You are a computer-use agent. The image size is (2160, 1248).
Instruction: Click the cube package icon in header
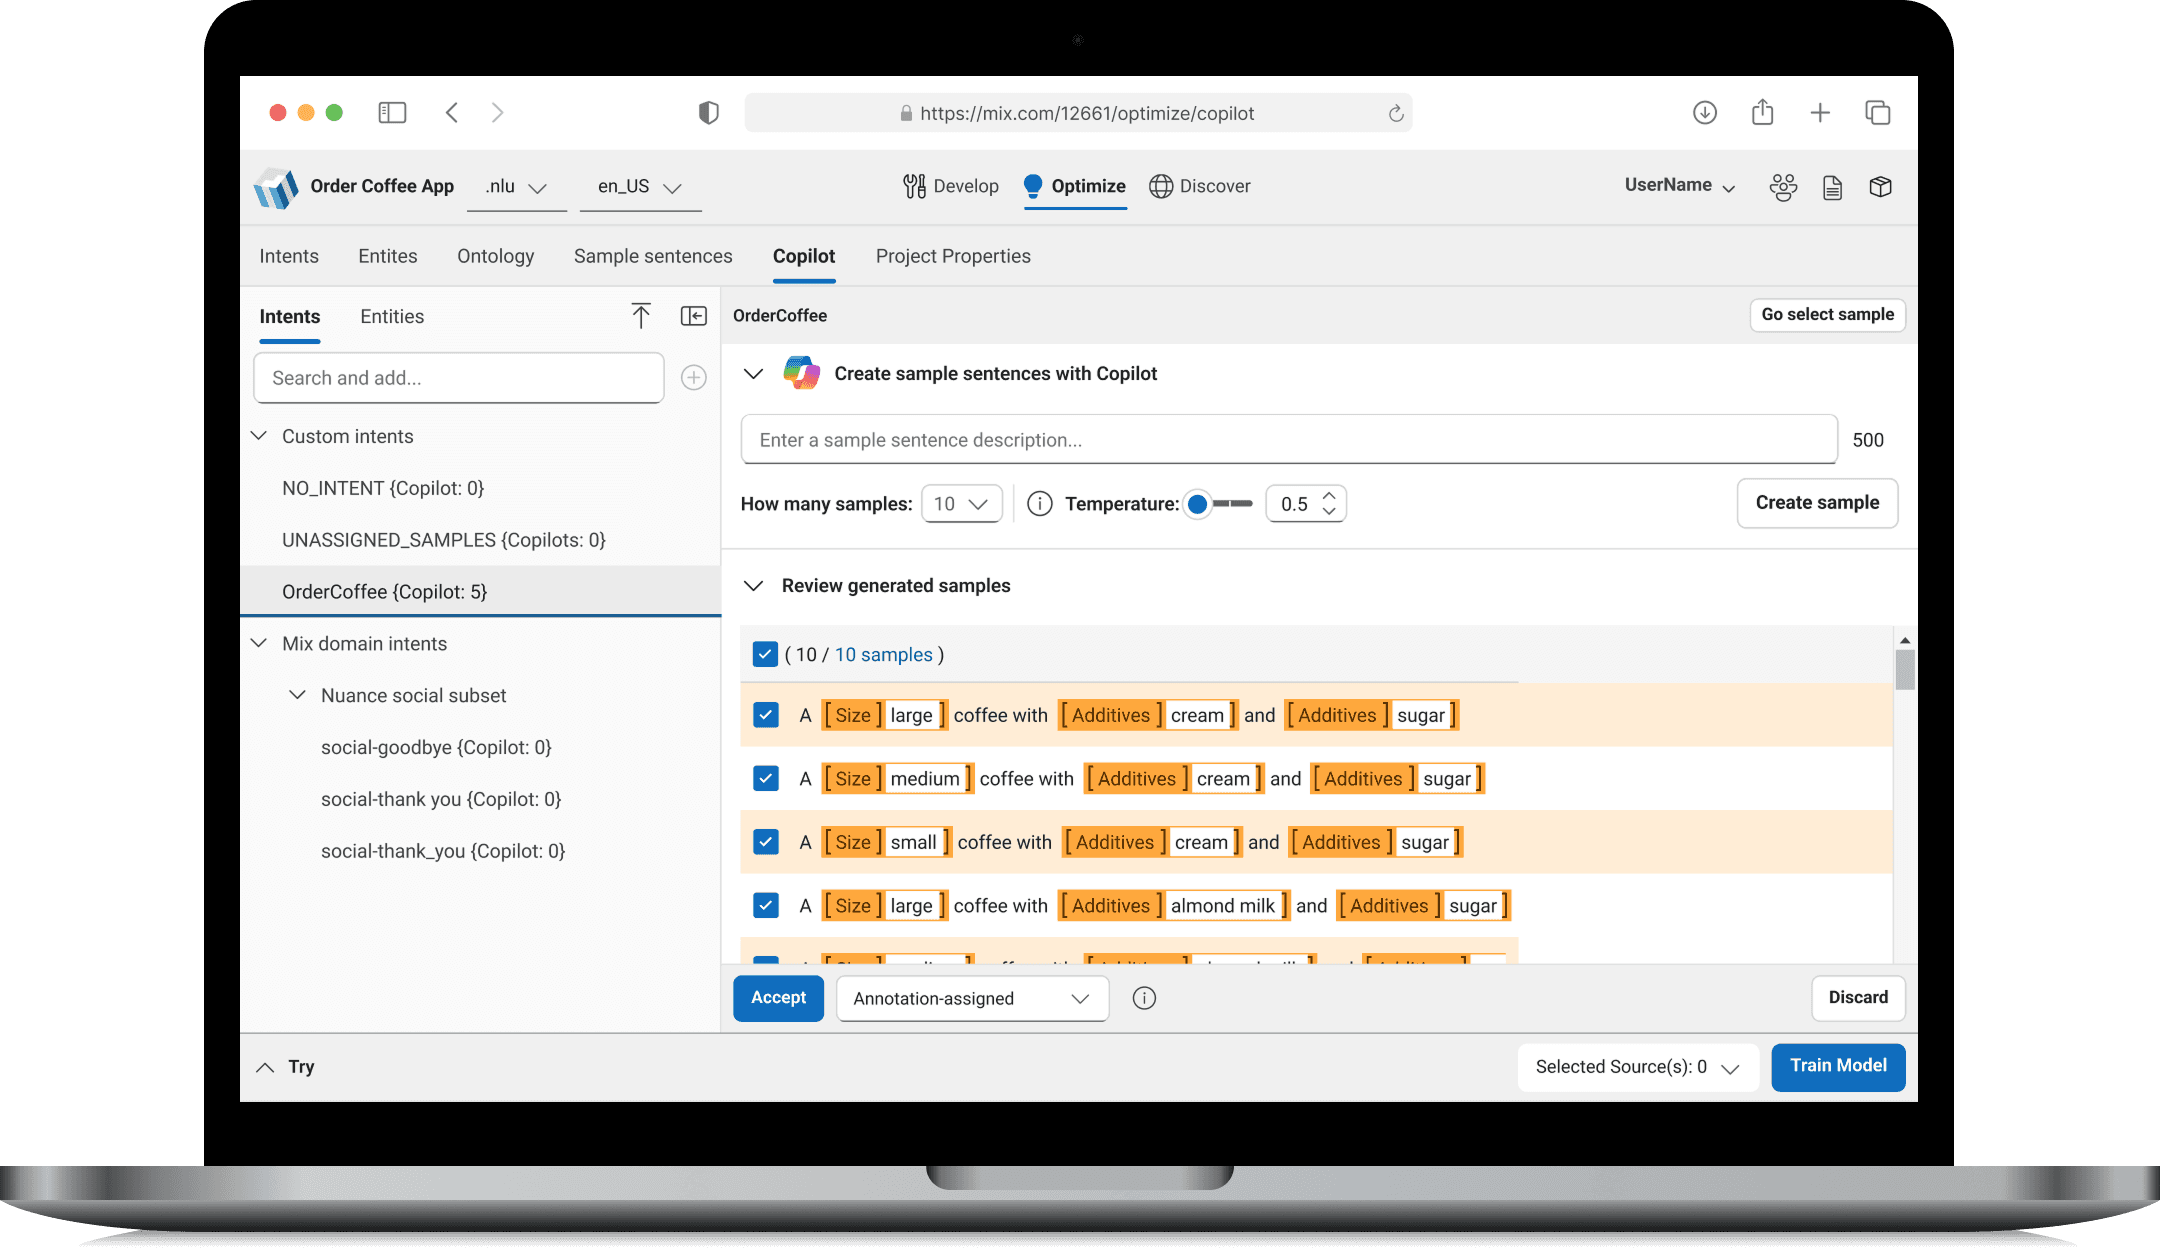(1880, 187)
